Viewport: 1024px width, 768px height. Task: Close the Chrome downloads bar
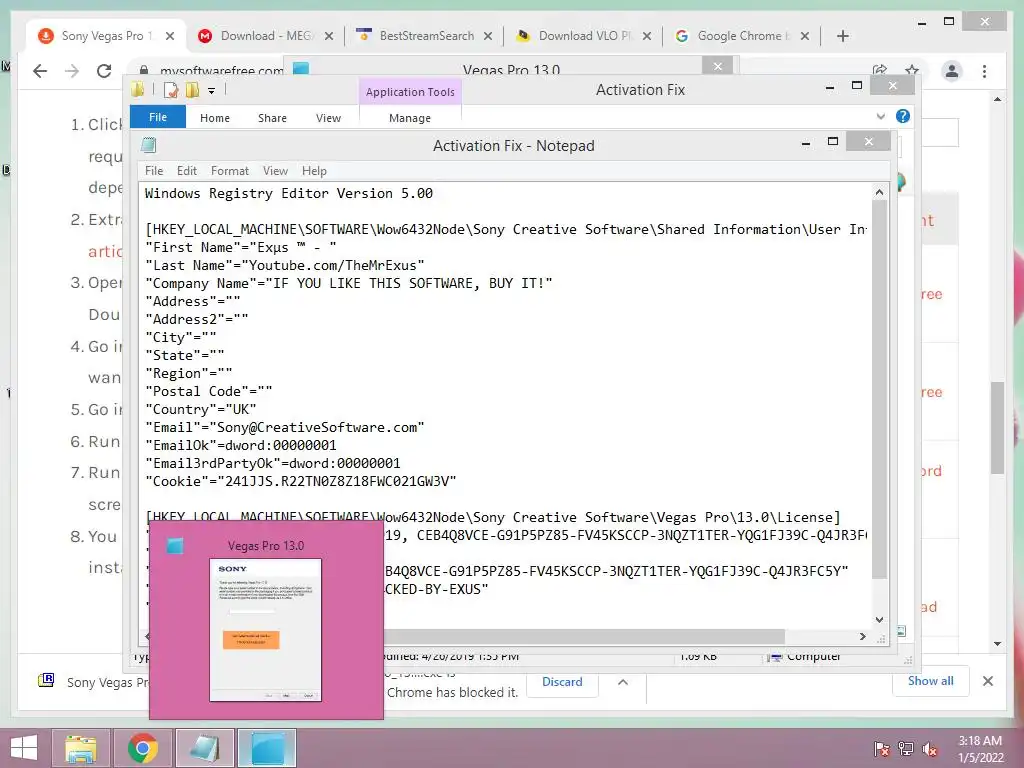(988, 681)
